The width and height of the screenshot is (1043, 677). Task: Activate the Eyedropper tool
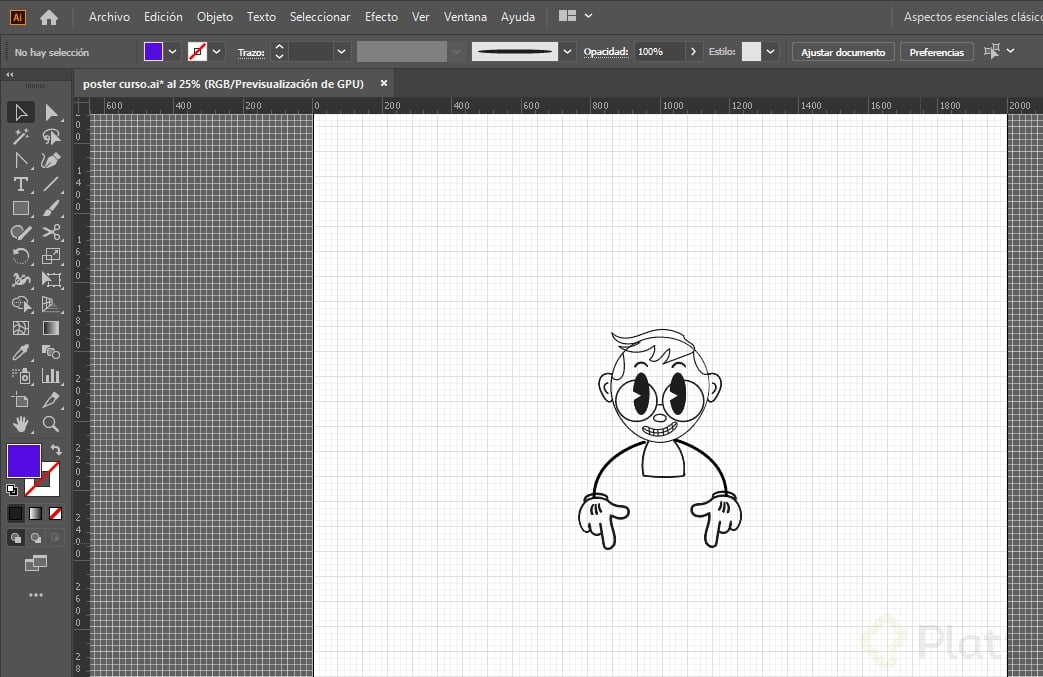[x=20, y=352]
